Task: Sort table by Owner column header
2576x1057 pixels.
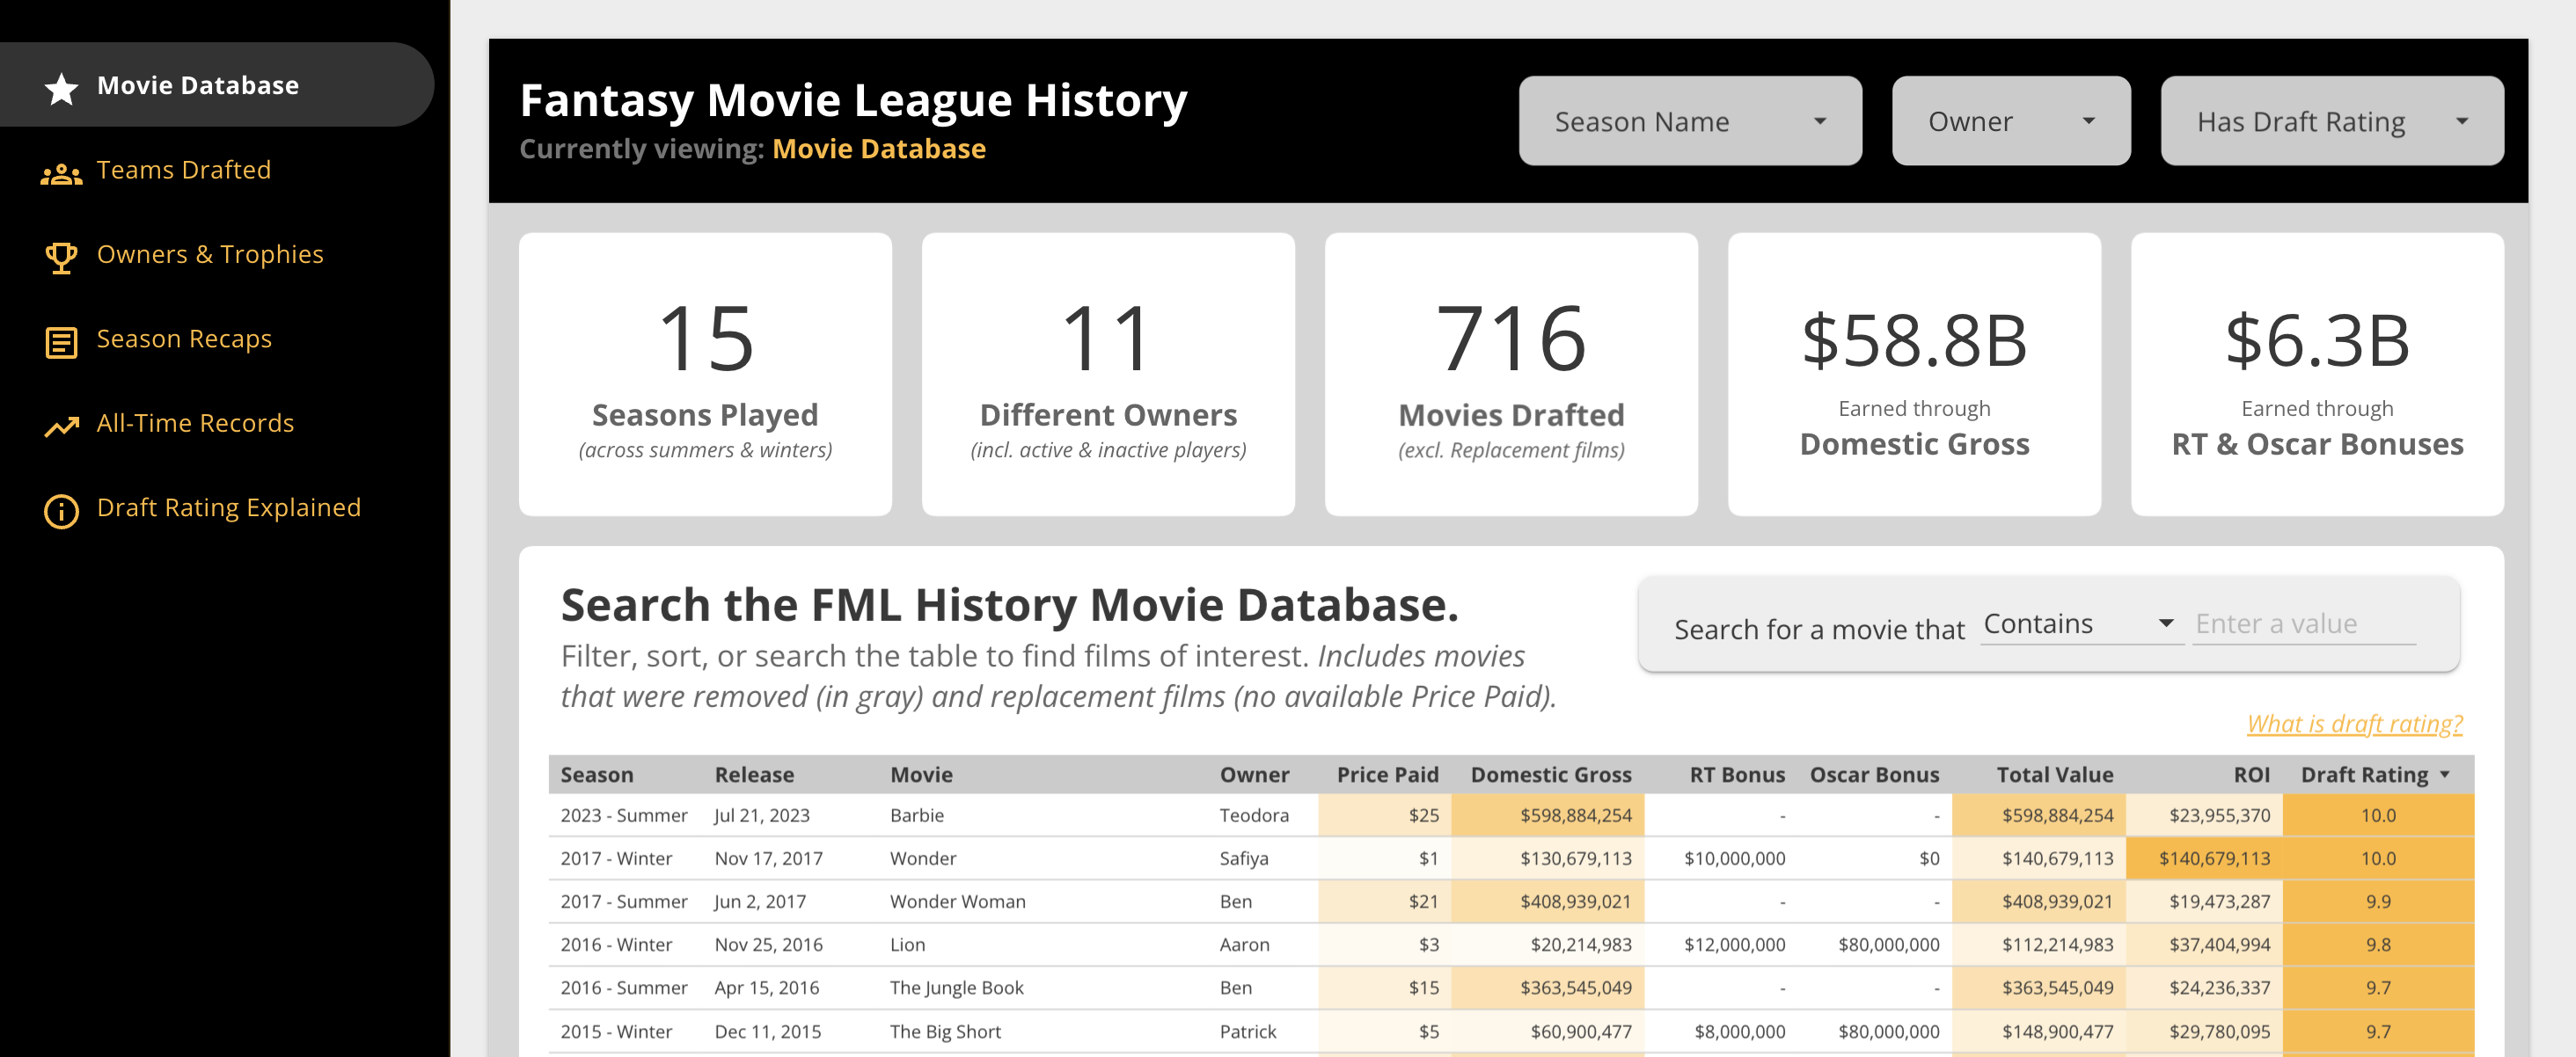Action: 1254,774
